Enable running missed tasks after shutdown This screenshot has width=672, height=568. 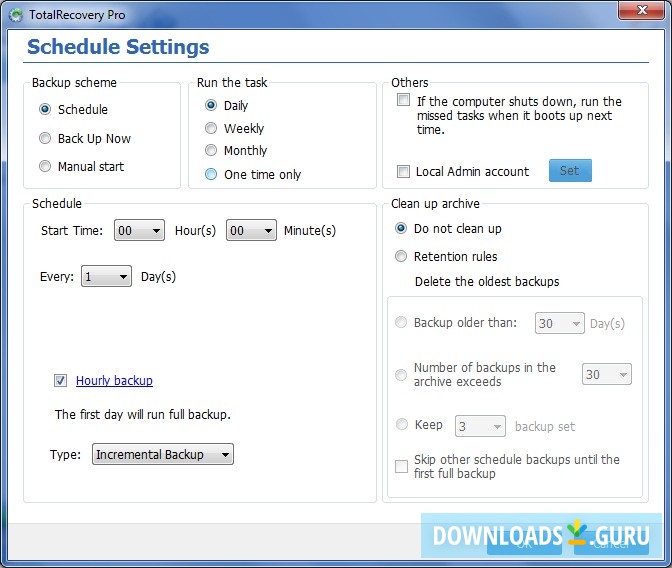403,100
